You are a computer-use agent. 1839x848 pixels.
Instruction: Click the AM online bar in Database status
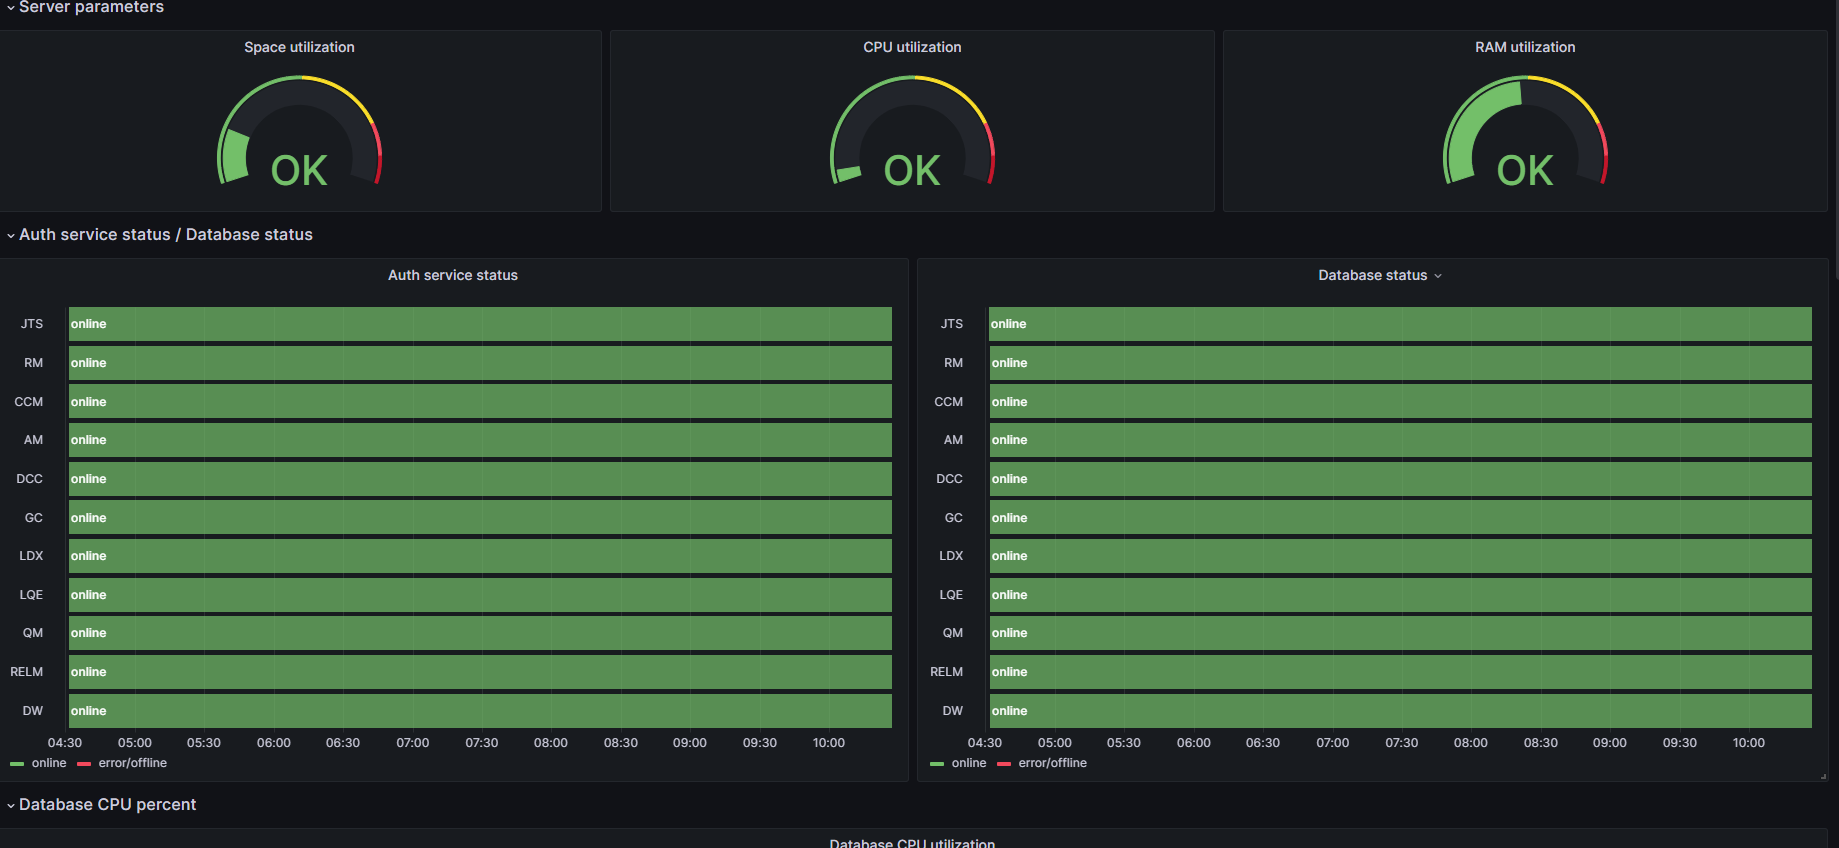(1400, 440)
